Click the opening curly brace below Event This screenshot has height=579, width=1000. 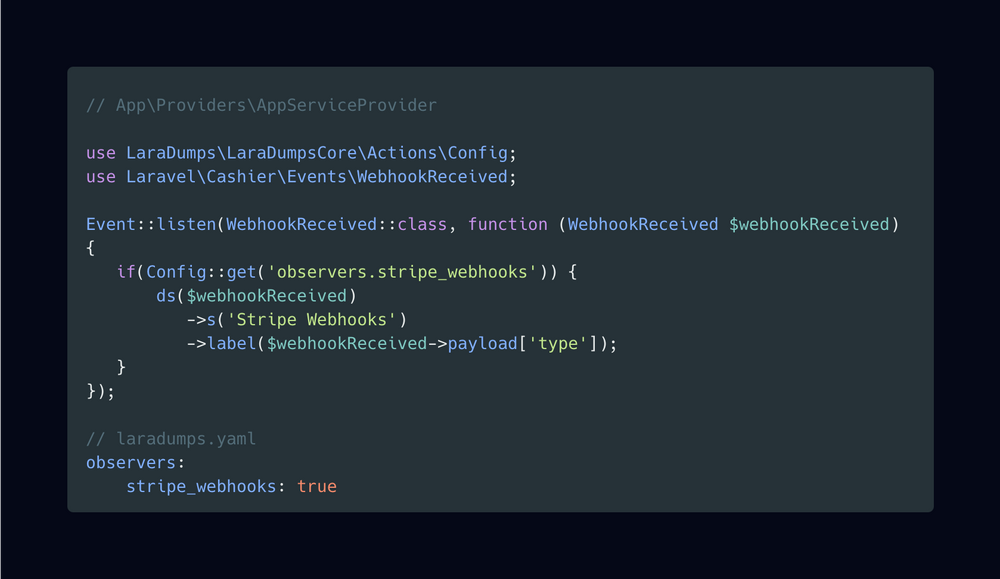coord(91,248)
